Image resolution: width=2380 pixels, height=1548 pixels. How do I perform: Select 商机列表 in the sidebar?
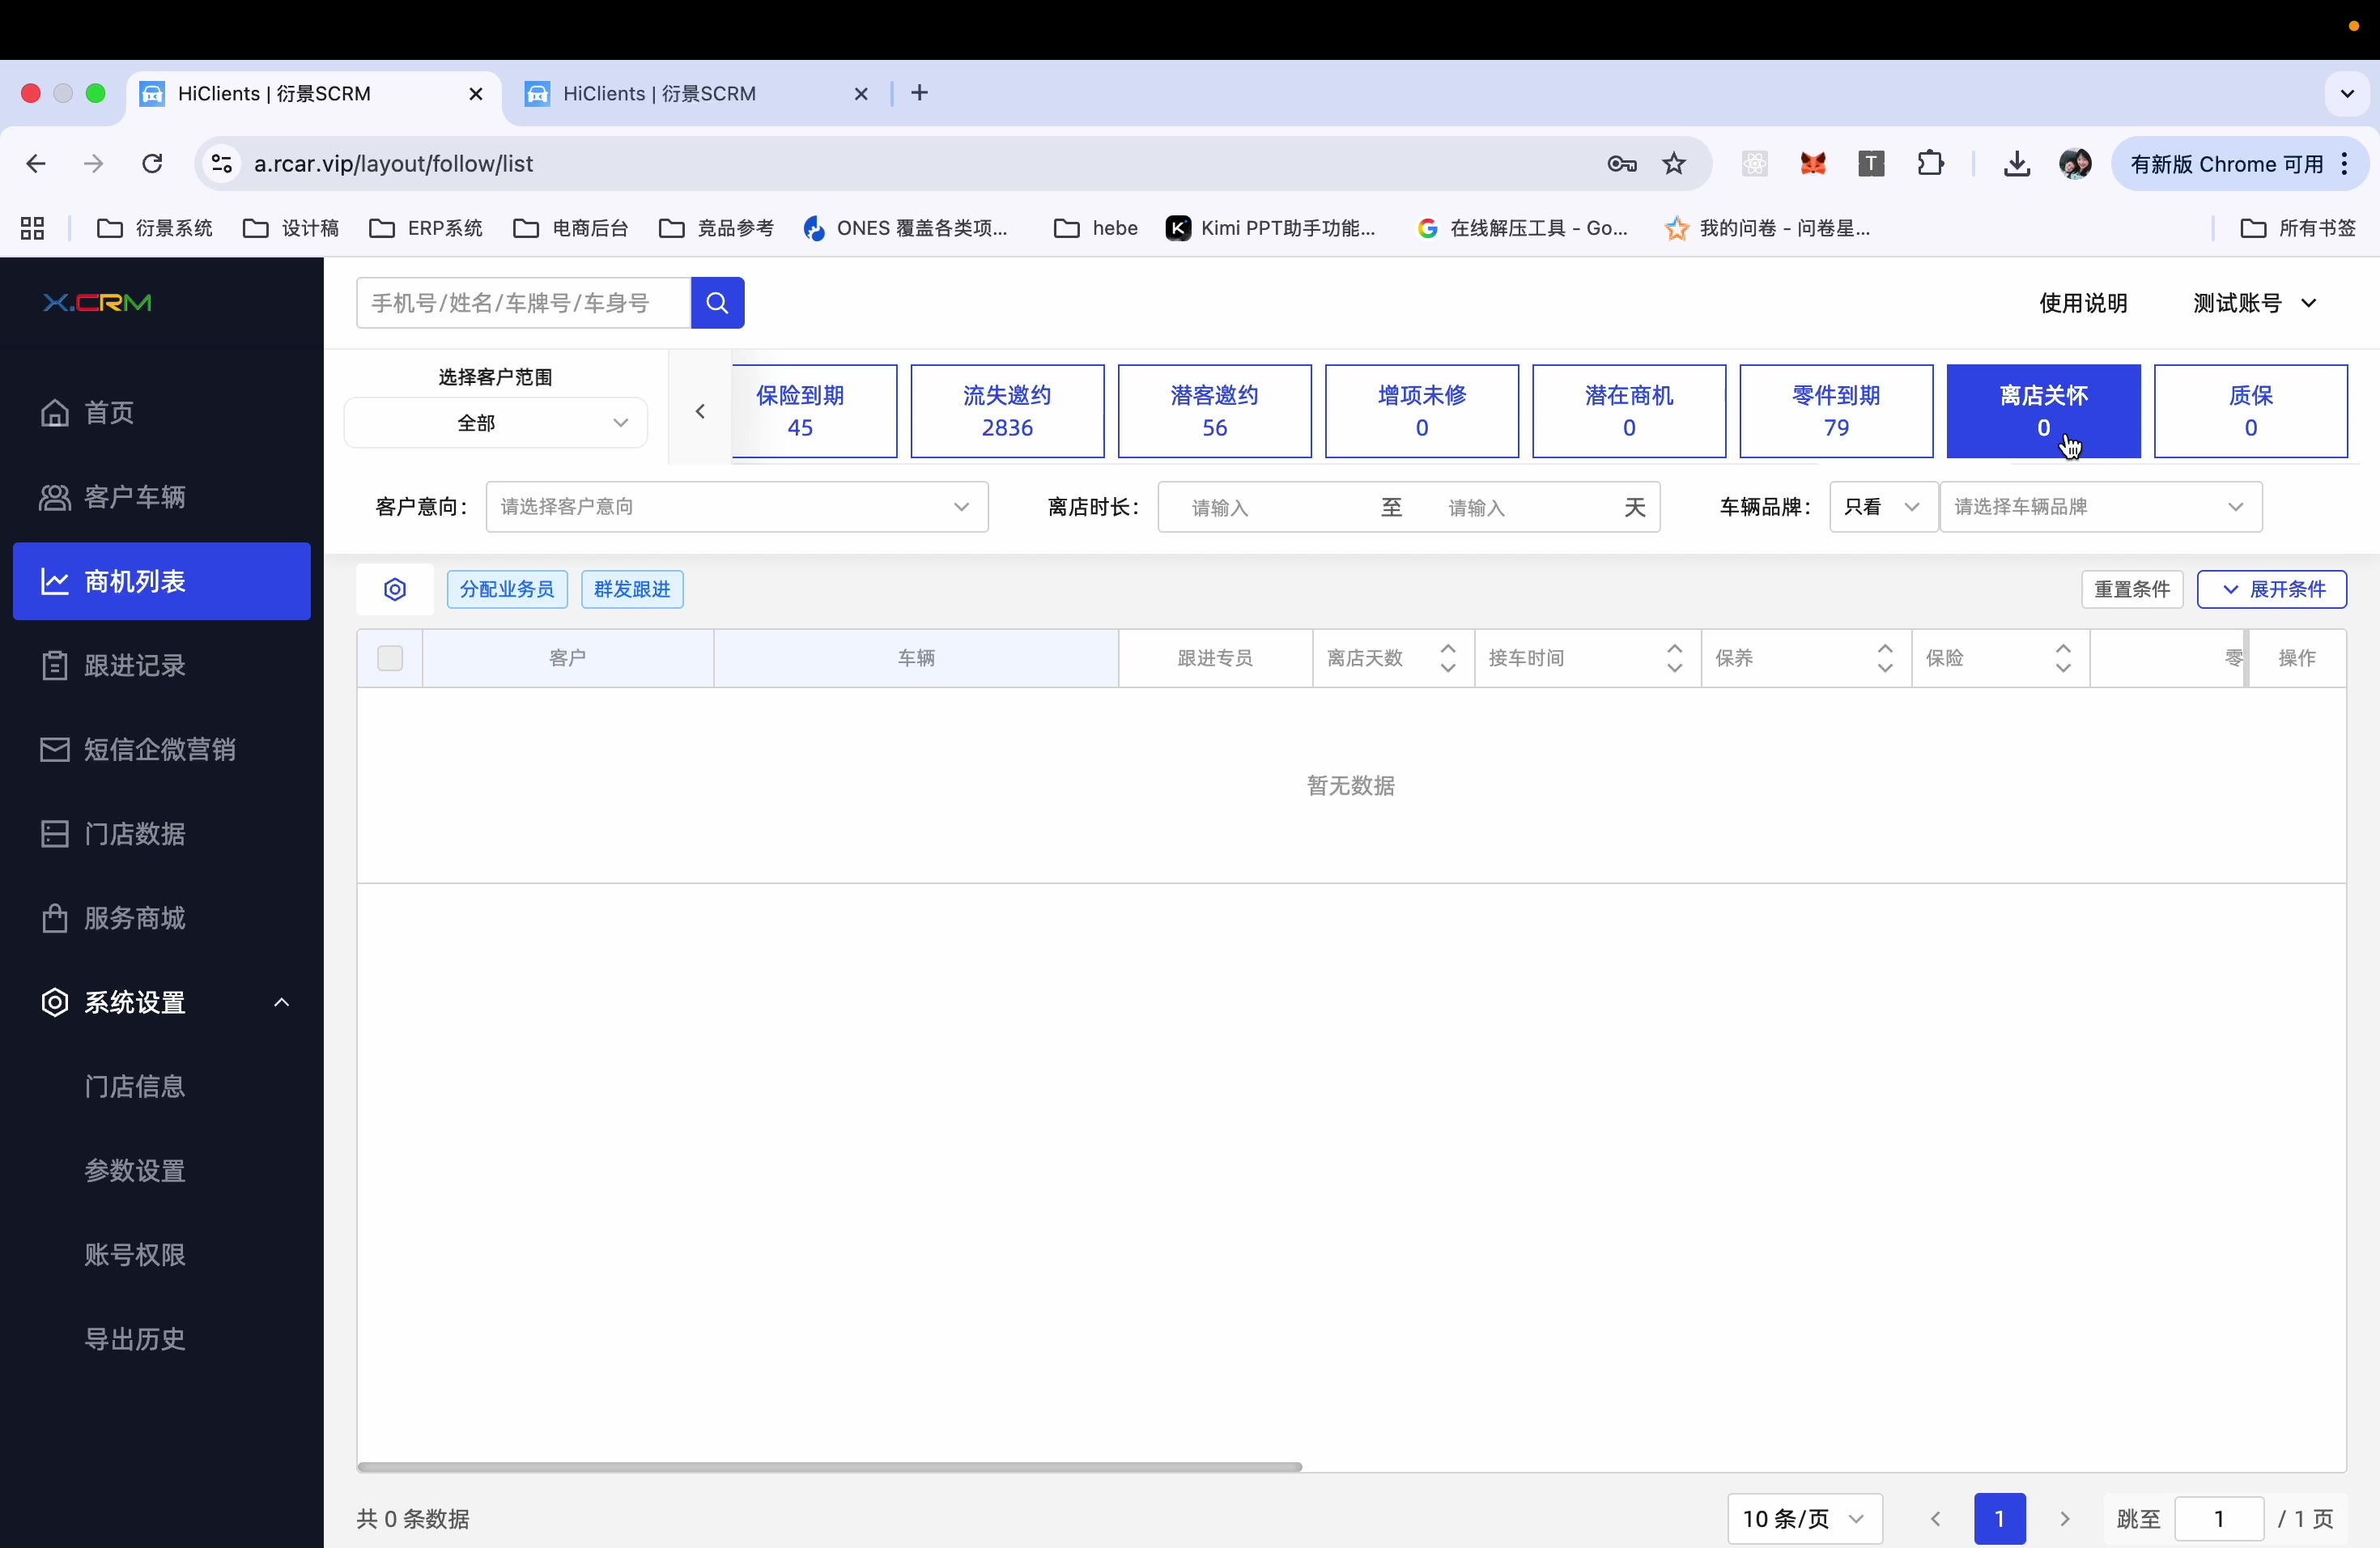click(x=162, y=581)
